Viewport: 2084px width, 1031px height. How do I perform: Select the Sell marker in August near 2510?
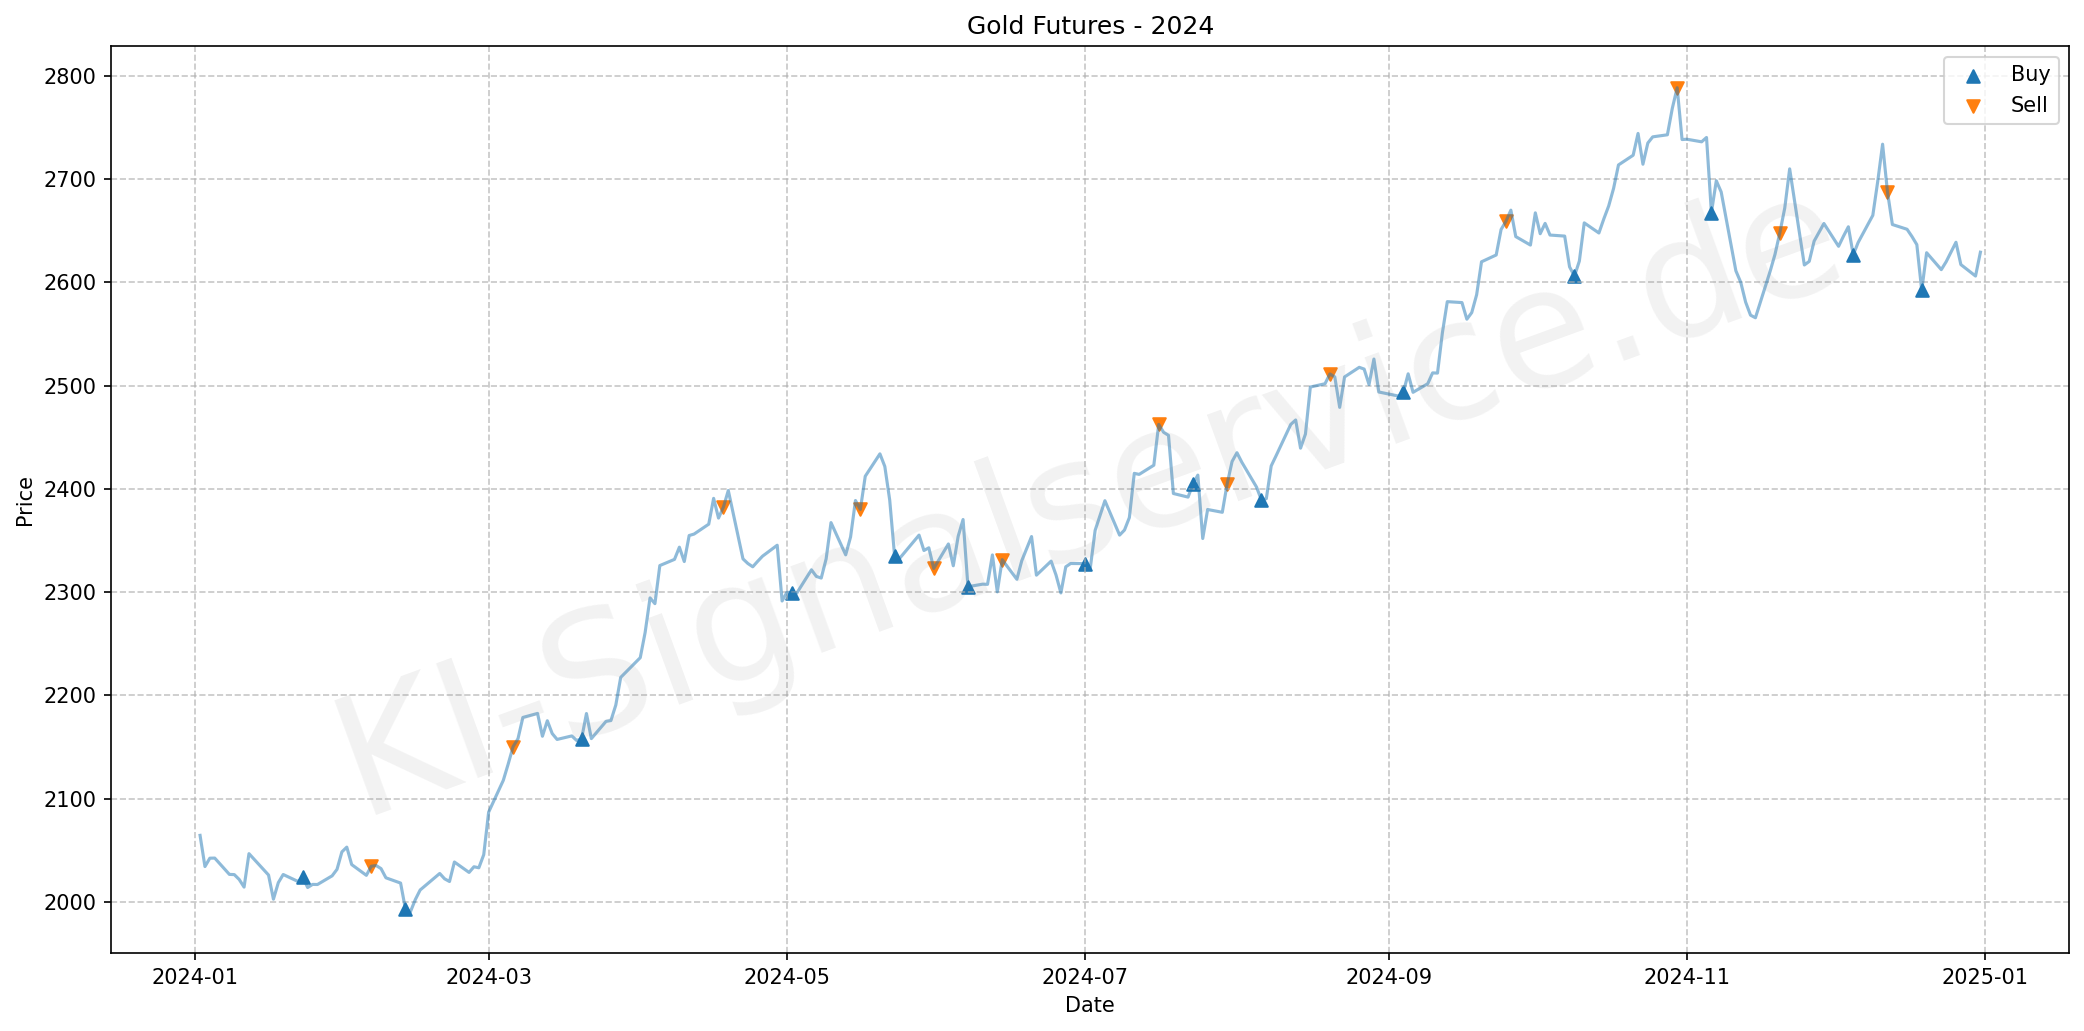(1330, 375)
